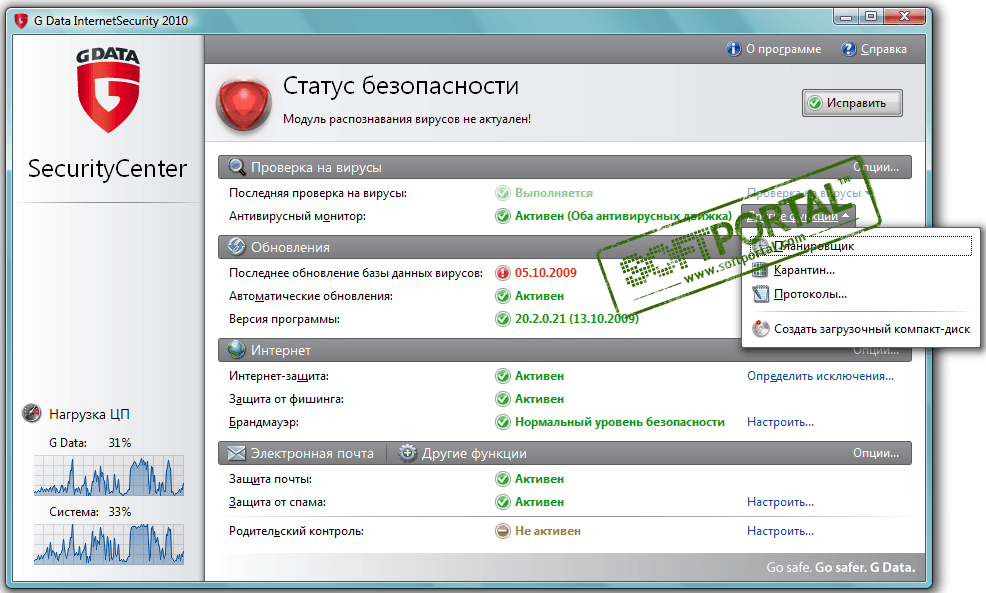Screen dimensions: 986x593
Task: Click green check icon for Интернет-защита
Action: (502, 376)
